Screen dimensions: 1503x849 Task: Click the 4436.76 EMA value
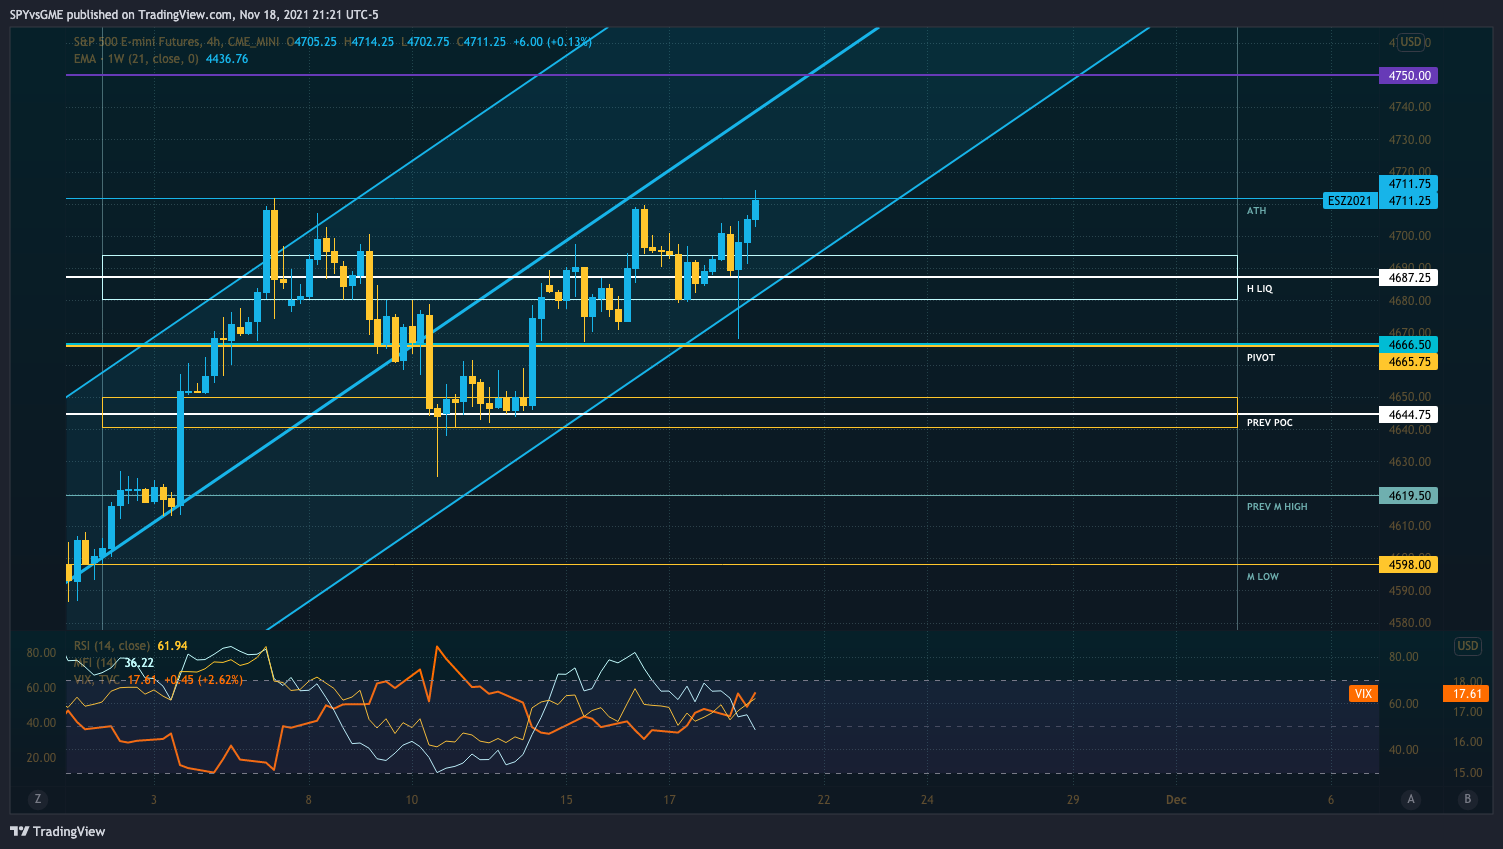(227, 59)
